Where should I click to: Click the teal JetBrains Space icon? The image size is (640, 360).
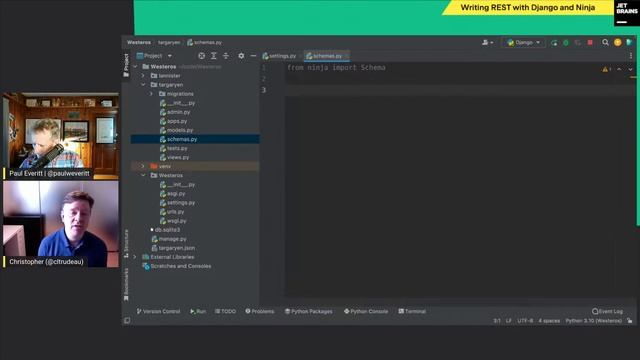point(629,42)
